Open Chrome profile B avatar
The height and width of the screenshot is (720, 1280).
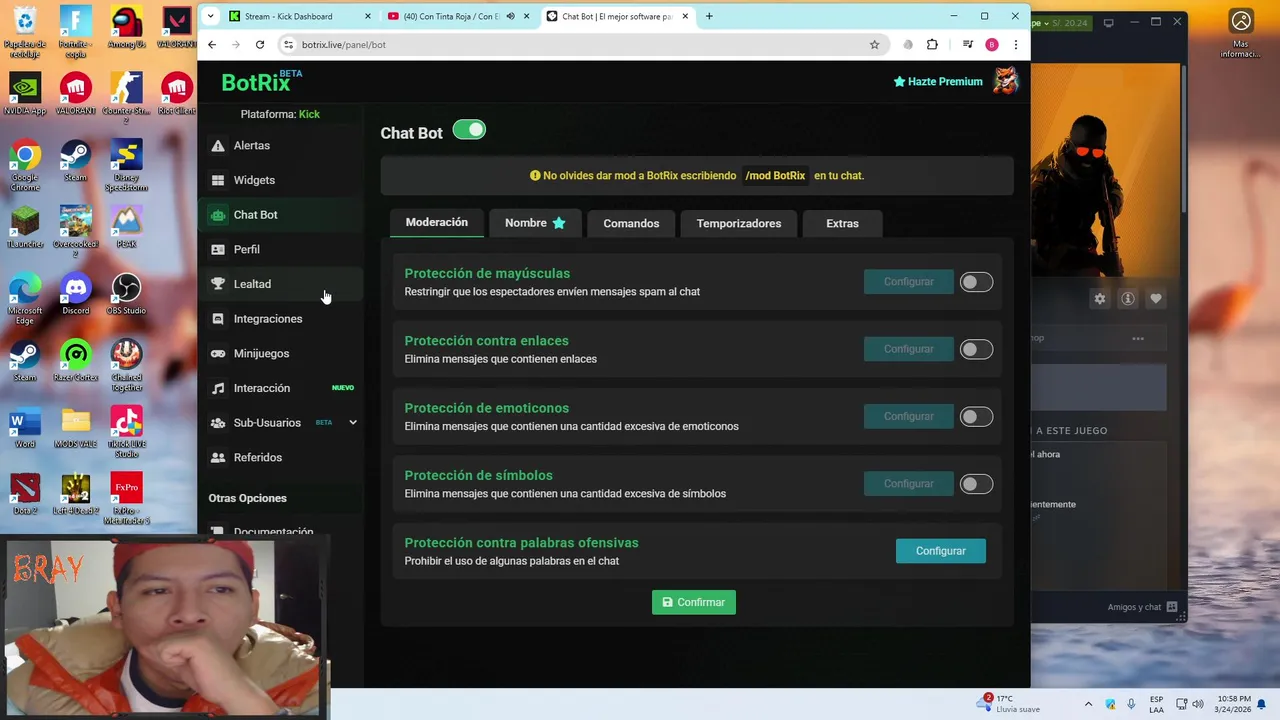click(x=992, y=44)
